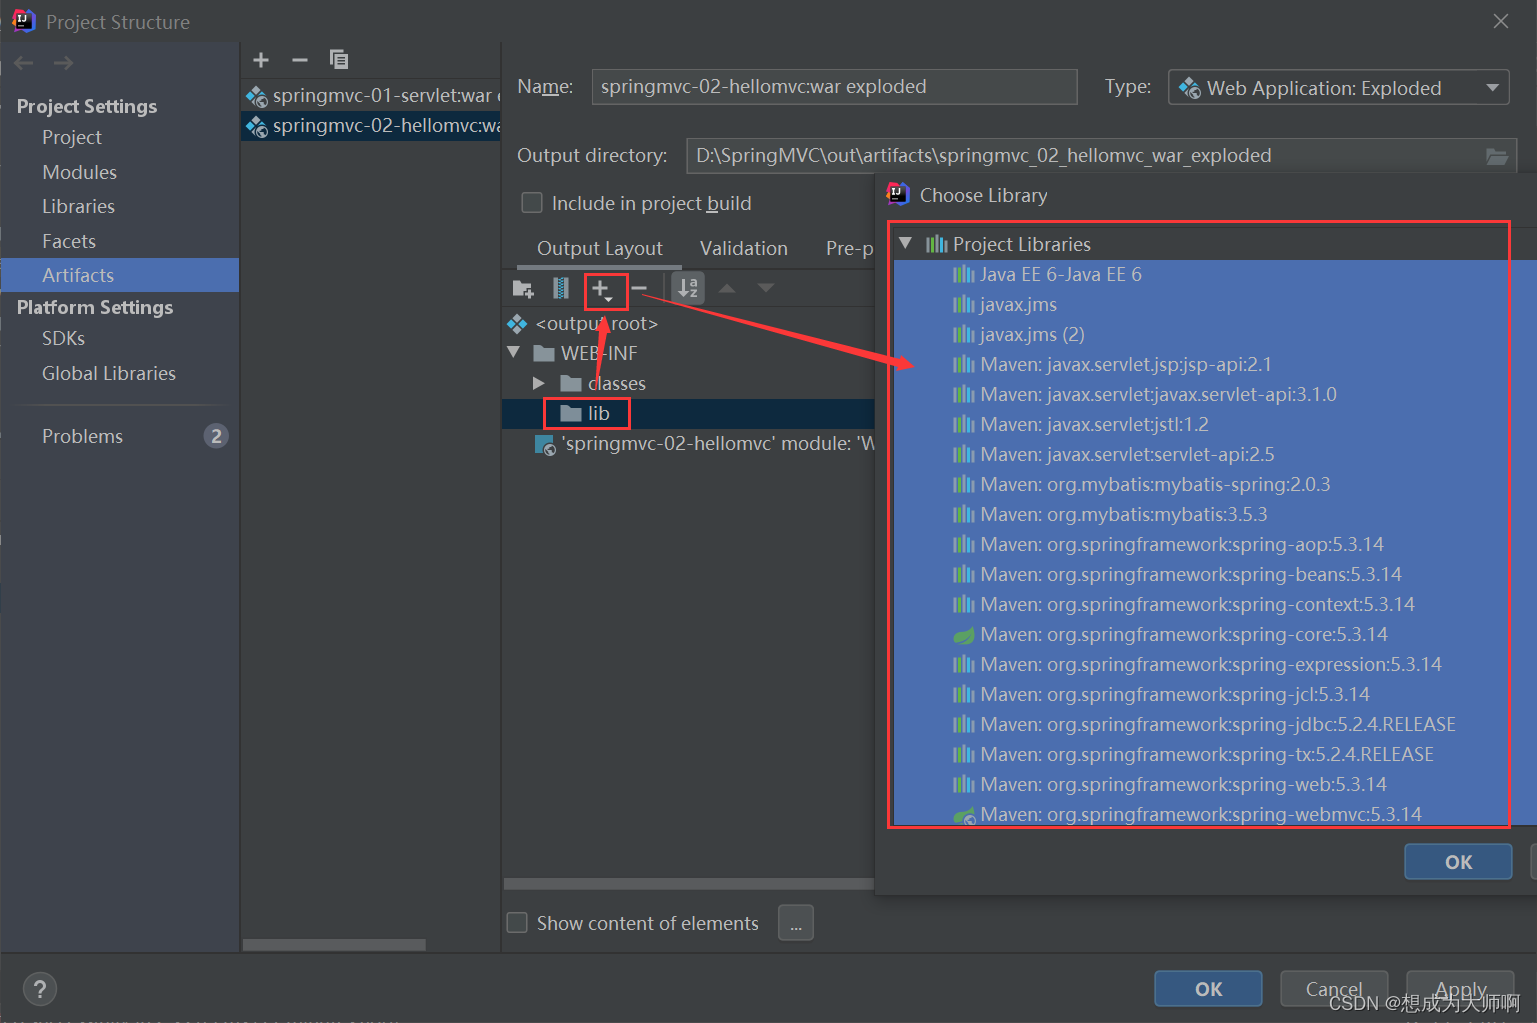Click Apply in Project Structure dialog
Screen dimensions: 1537x1023
(x=1460, y=989)
